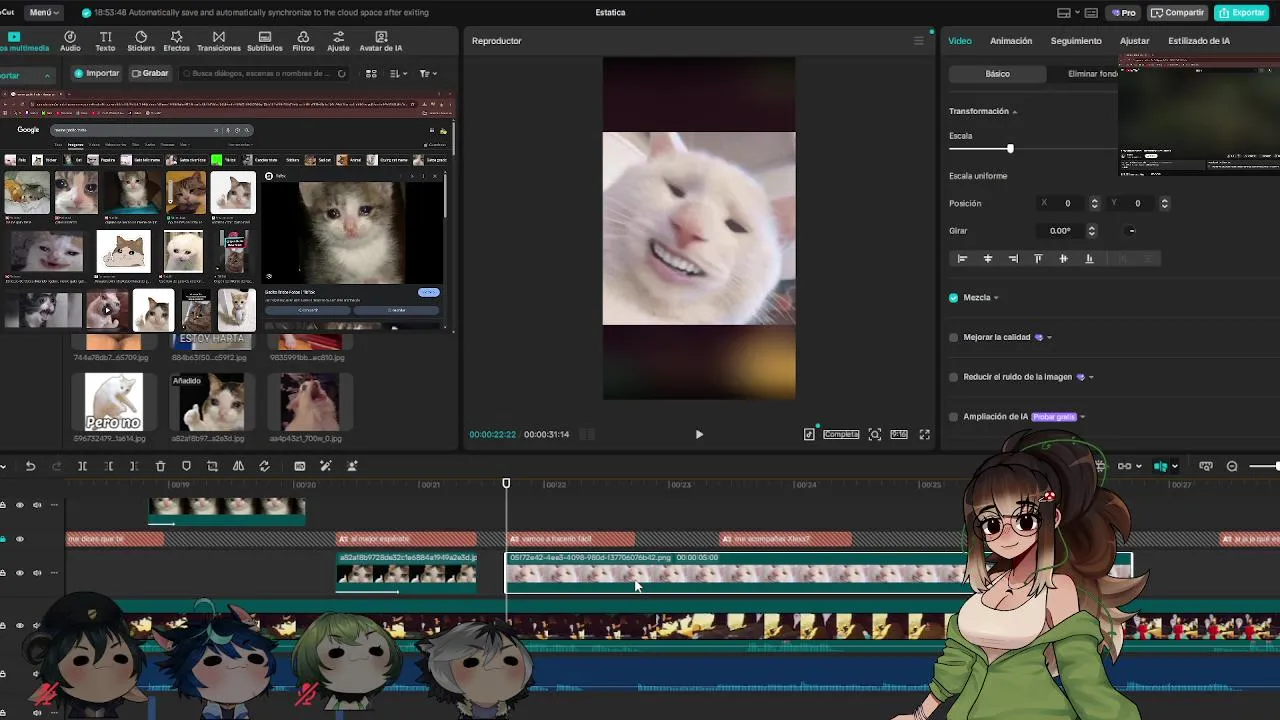This screenshot has height=720, width=1280.
Task: Delete the selected clip with trash icon
Action: (x=160, y=466)
